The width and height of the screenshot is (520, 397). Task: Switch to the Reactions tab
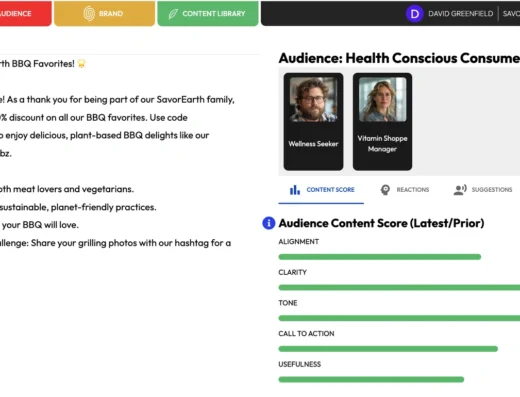[404, 190]
